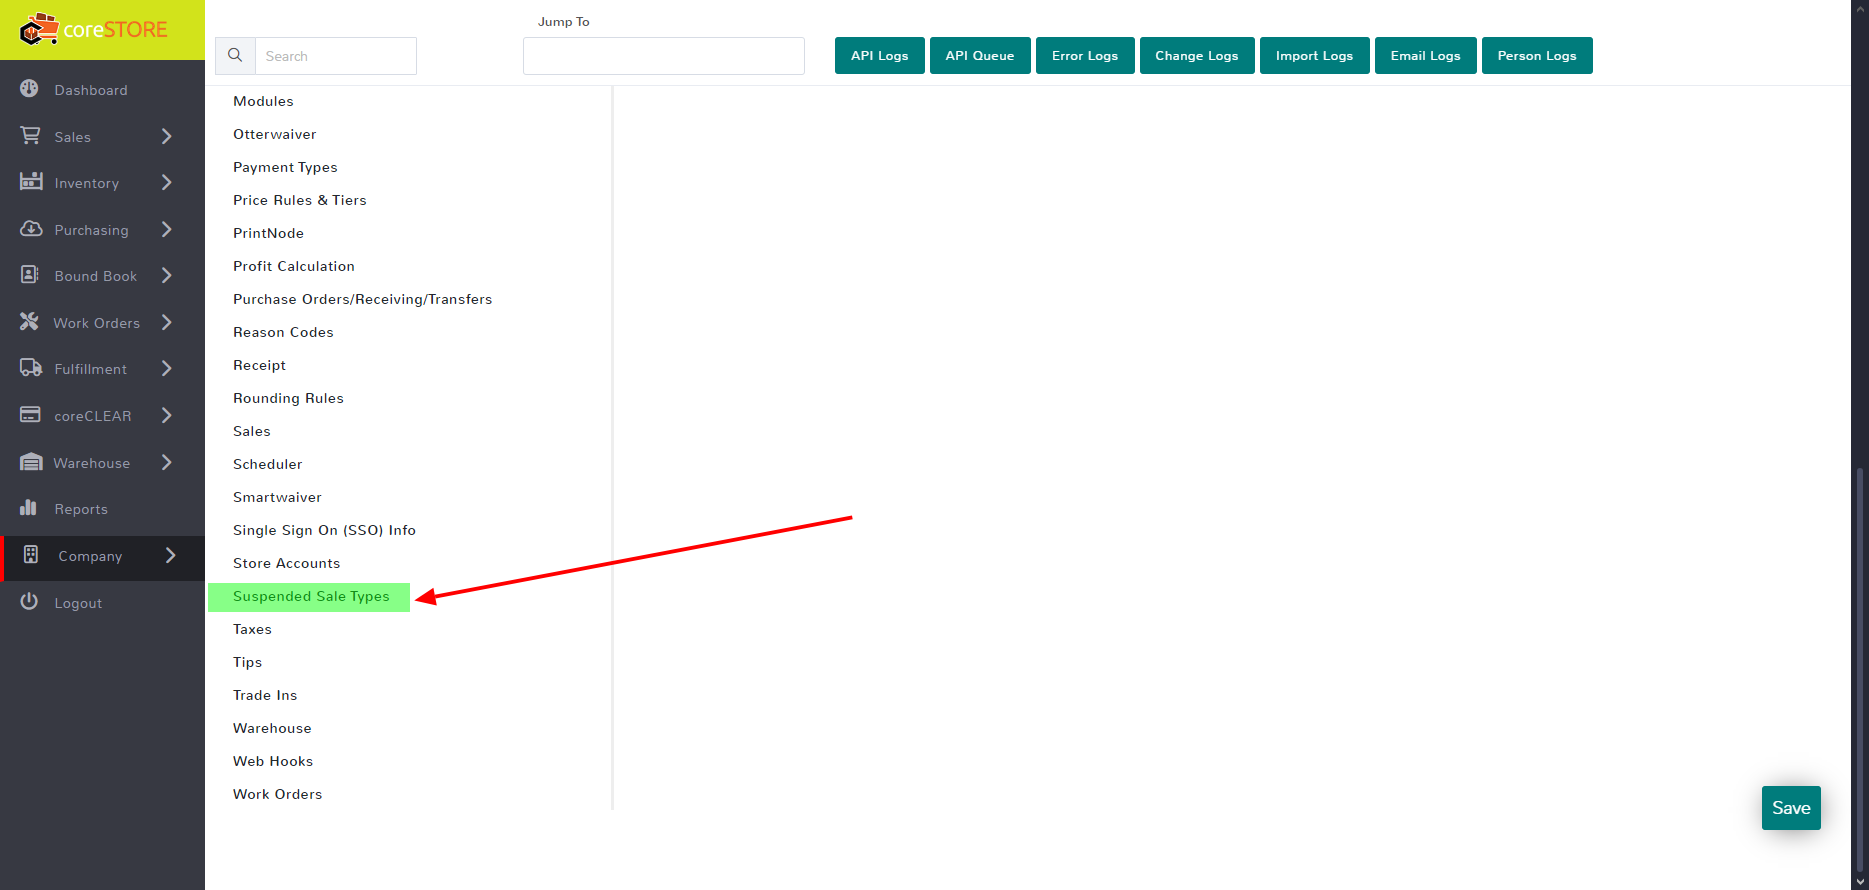Screen dimensions: 1869x890
Task: Click the Purchasing cloud download icon
Action: (31, 229)
